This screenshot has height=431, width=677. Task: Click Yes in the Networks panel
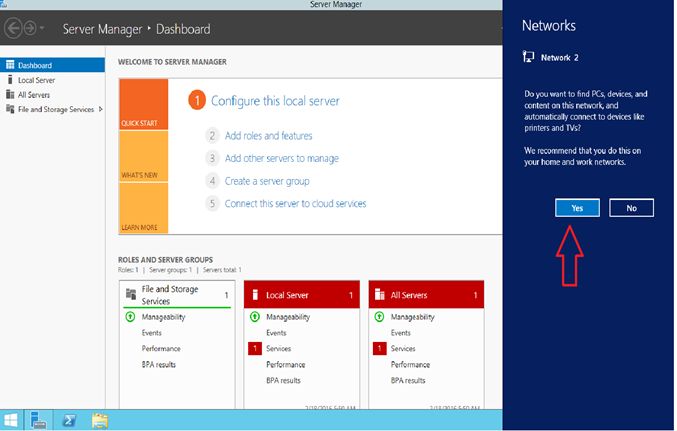(577, 208)
